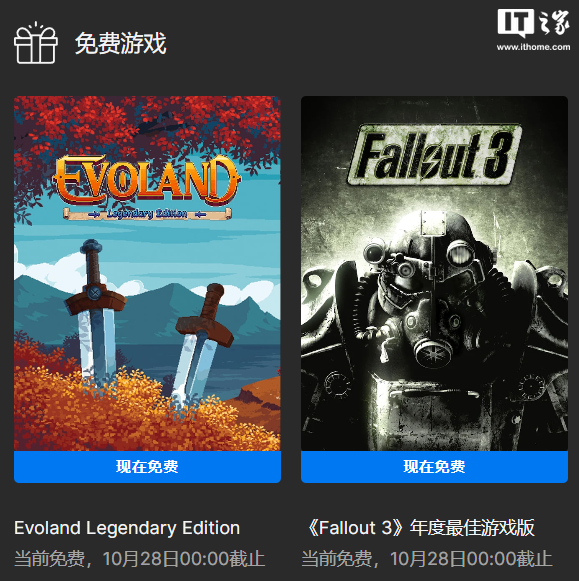
Task: Select the upright sword in Evoland cover
Action: (94, 311)
